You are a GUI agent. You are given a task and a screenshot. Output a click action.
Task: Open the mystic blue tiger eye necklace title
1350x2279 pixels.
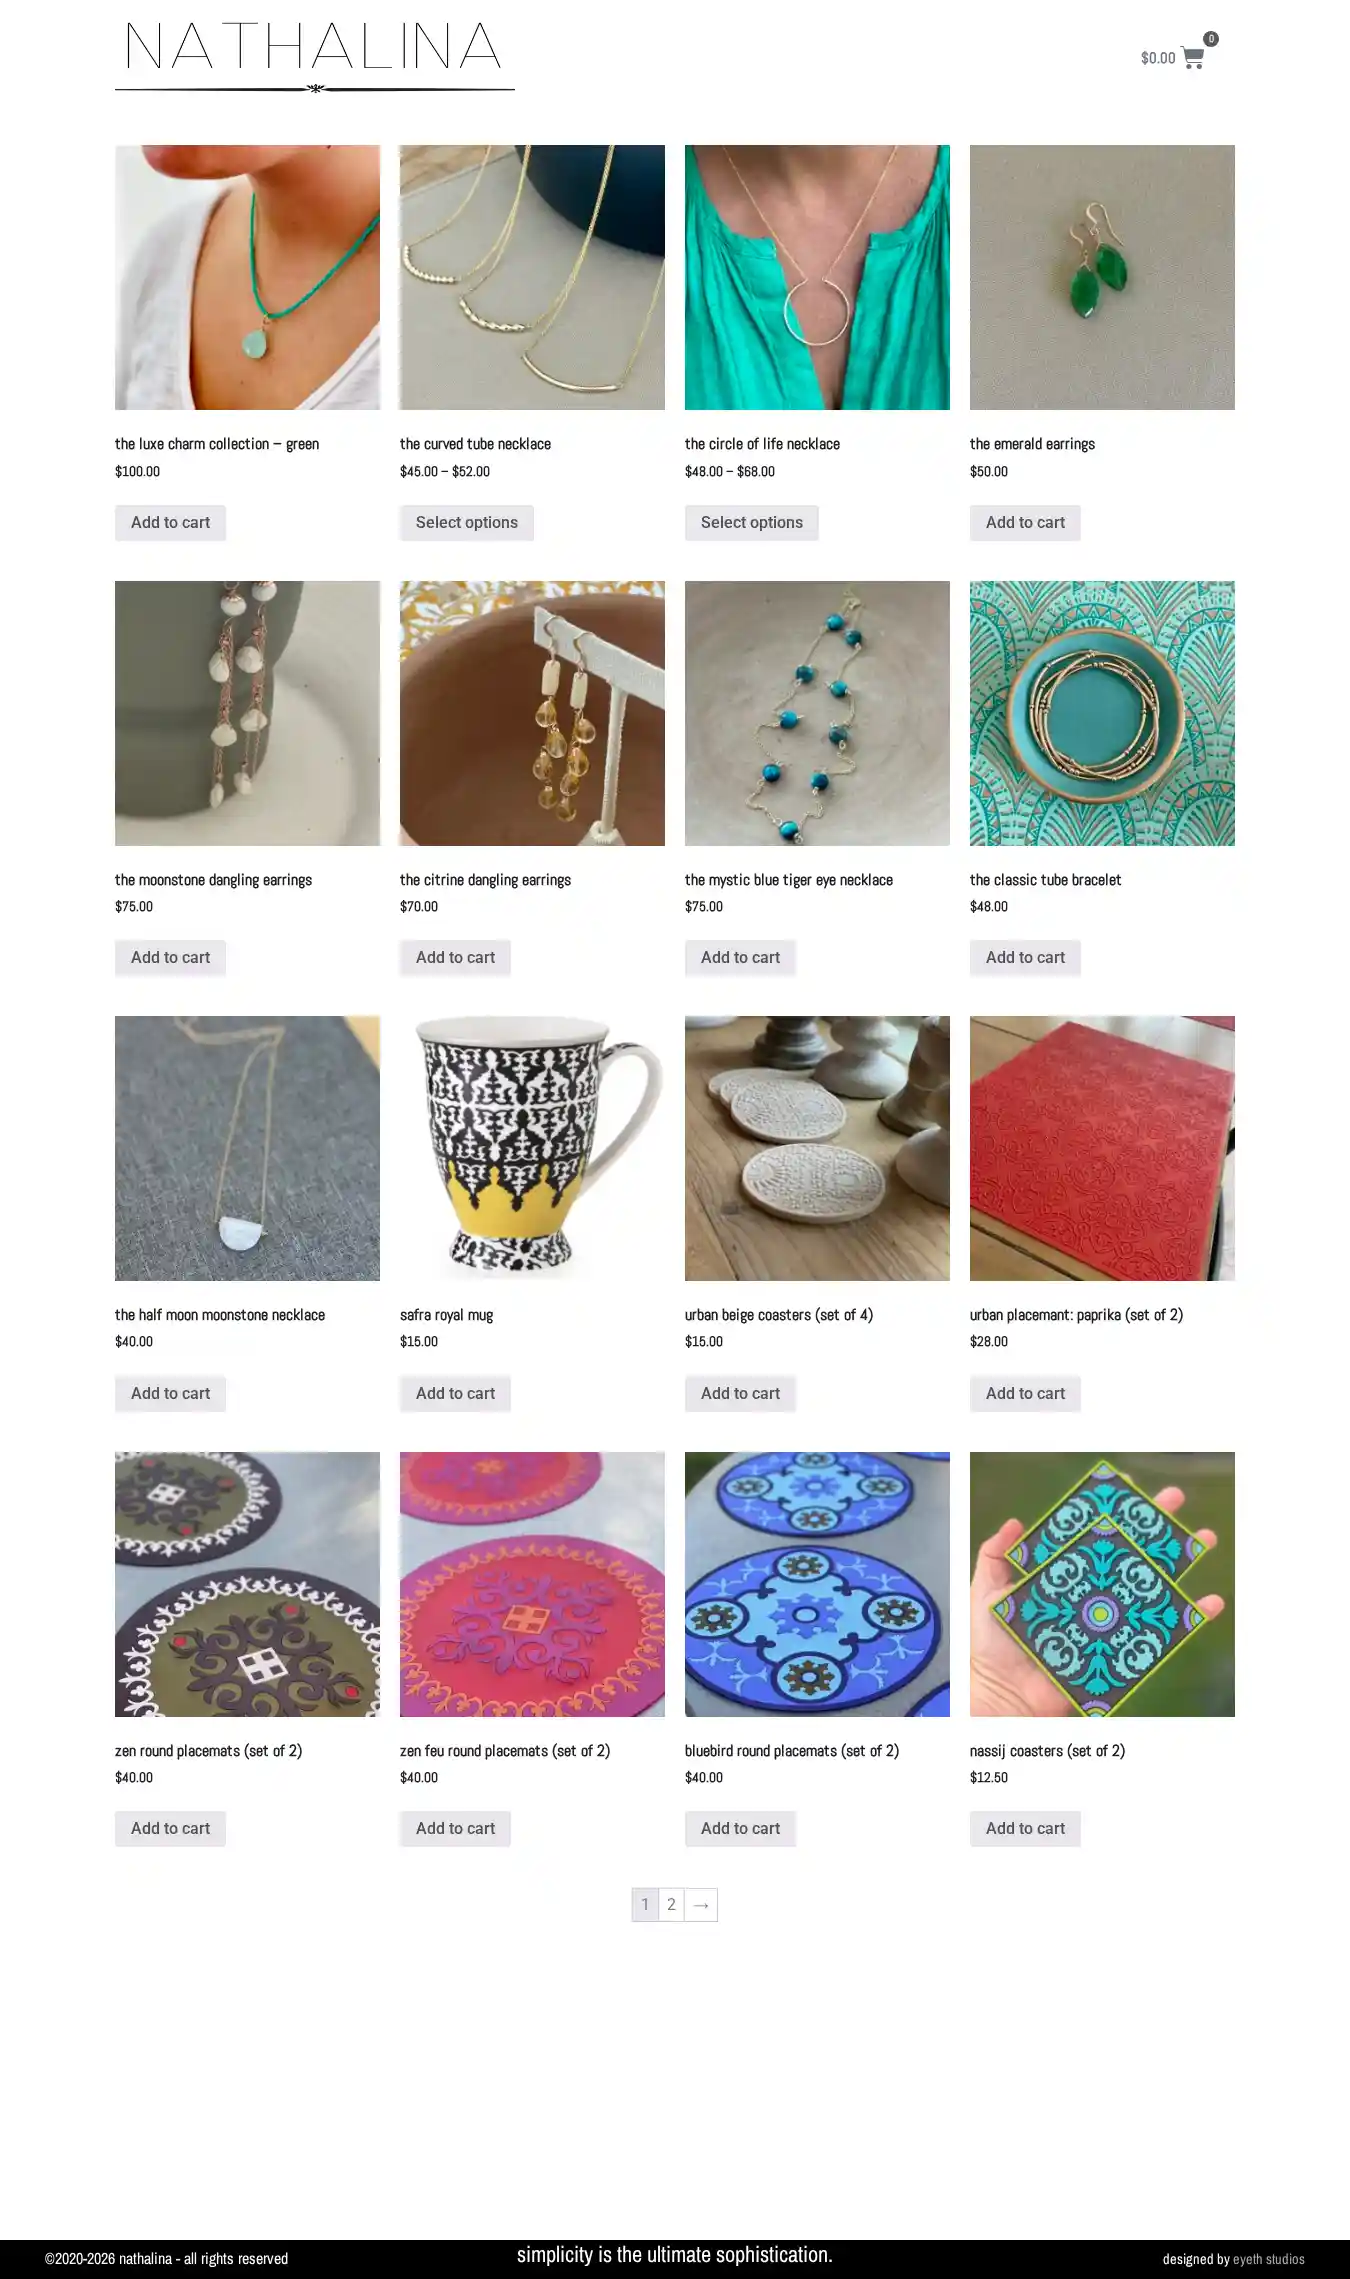[788, 880]
